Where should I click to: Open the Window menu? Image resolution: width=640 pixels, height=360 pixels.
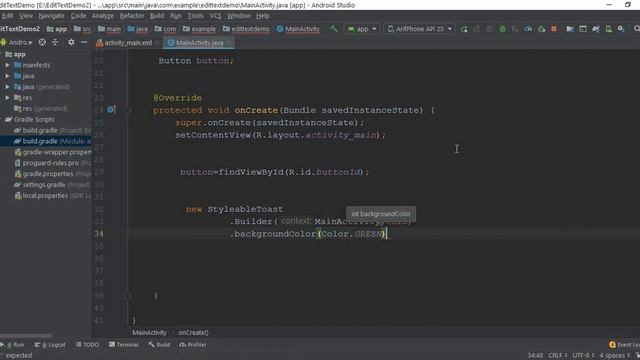[238, 16]
